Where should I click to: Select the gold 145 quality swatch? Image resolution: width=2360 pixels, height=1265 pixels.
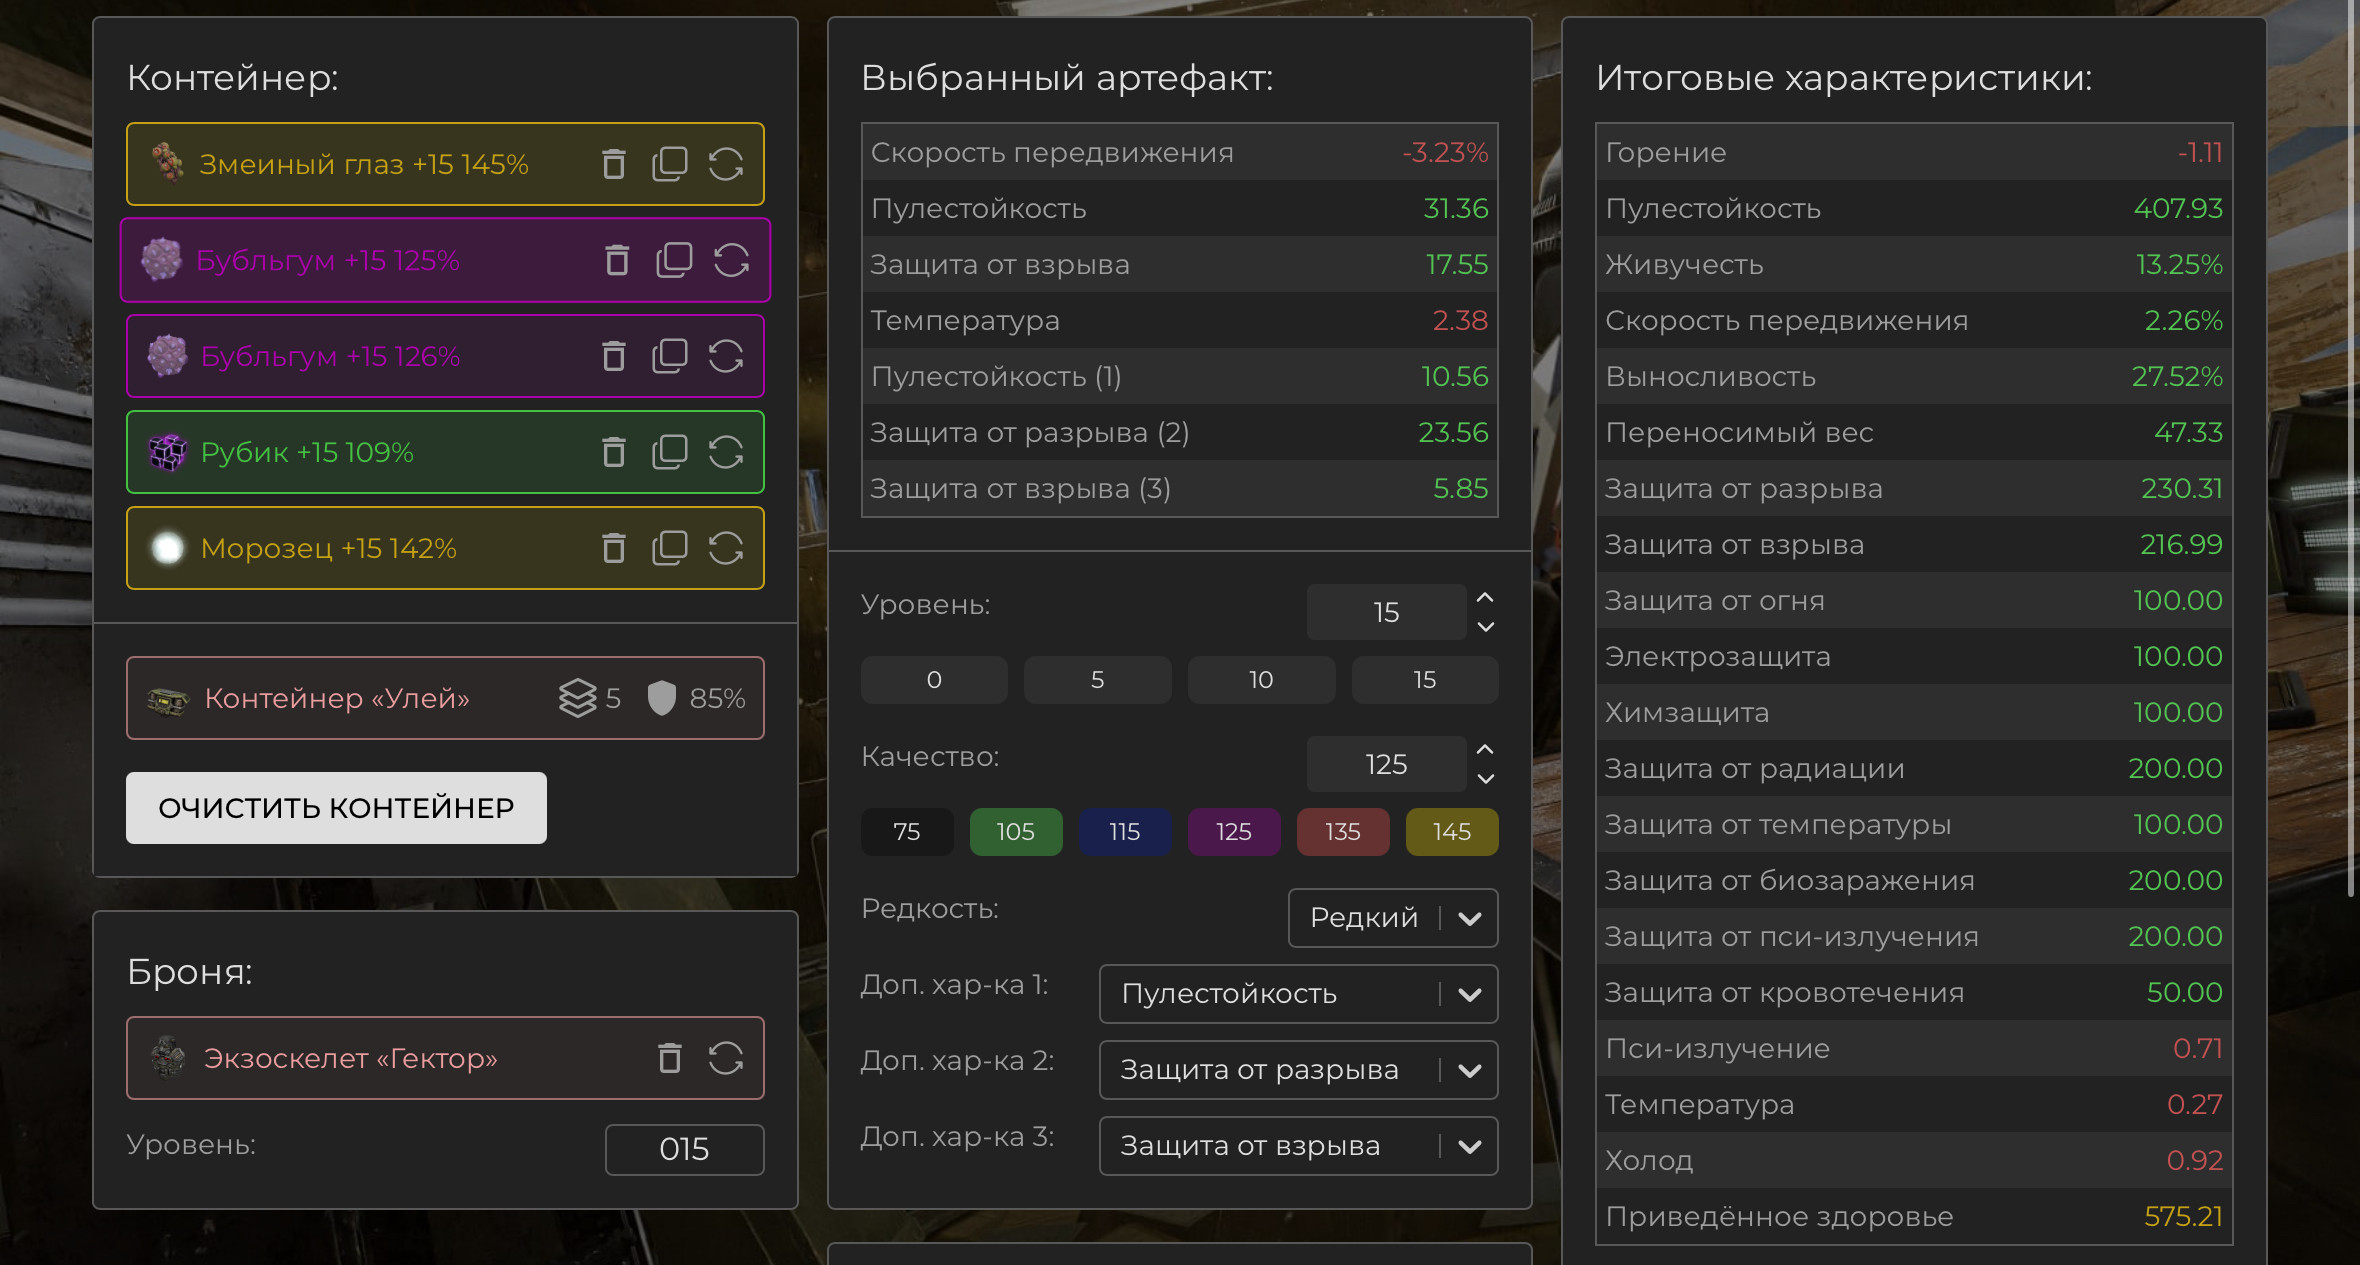pyautogui.click(x=1451, y=832)
